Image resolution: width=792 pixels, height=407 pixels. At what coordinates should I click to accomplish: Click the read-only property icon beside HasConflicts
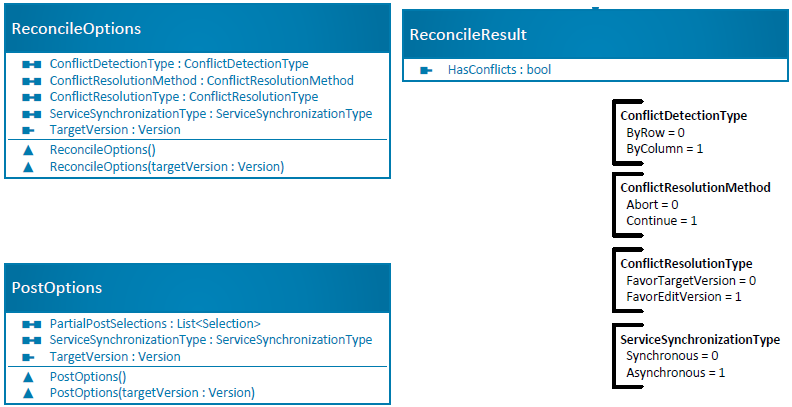[426, 70]
